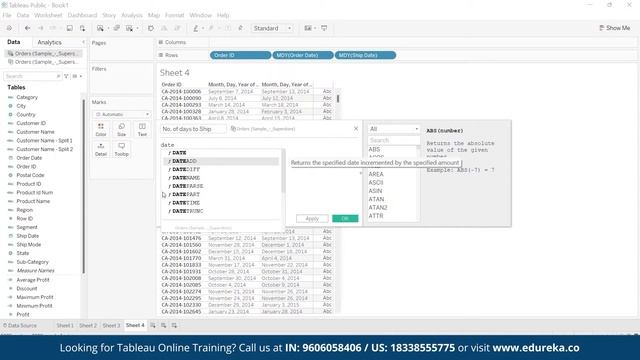Close the calculated field editor
This screenshot has height=360, width=640.
pos(356,129)
